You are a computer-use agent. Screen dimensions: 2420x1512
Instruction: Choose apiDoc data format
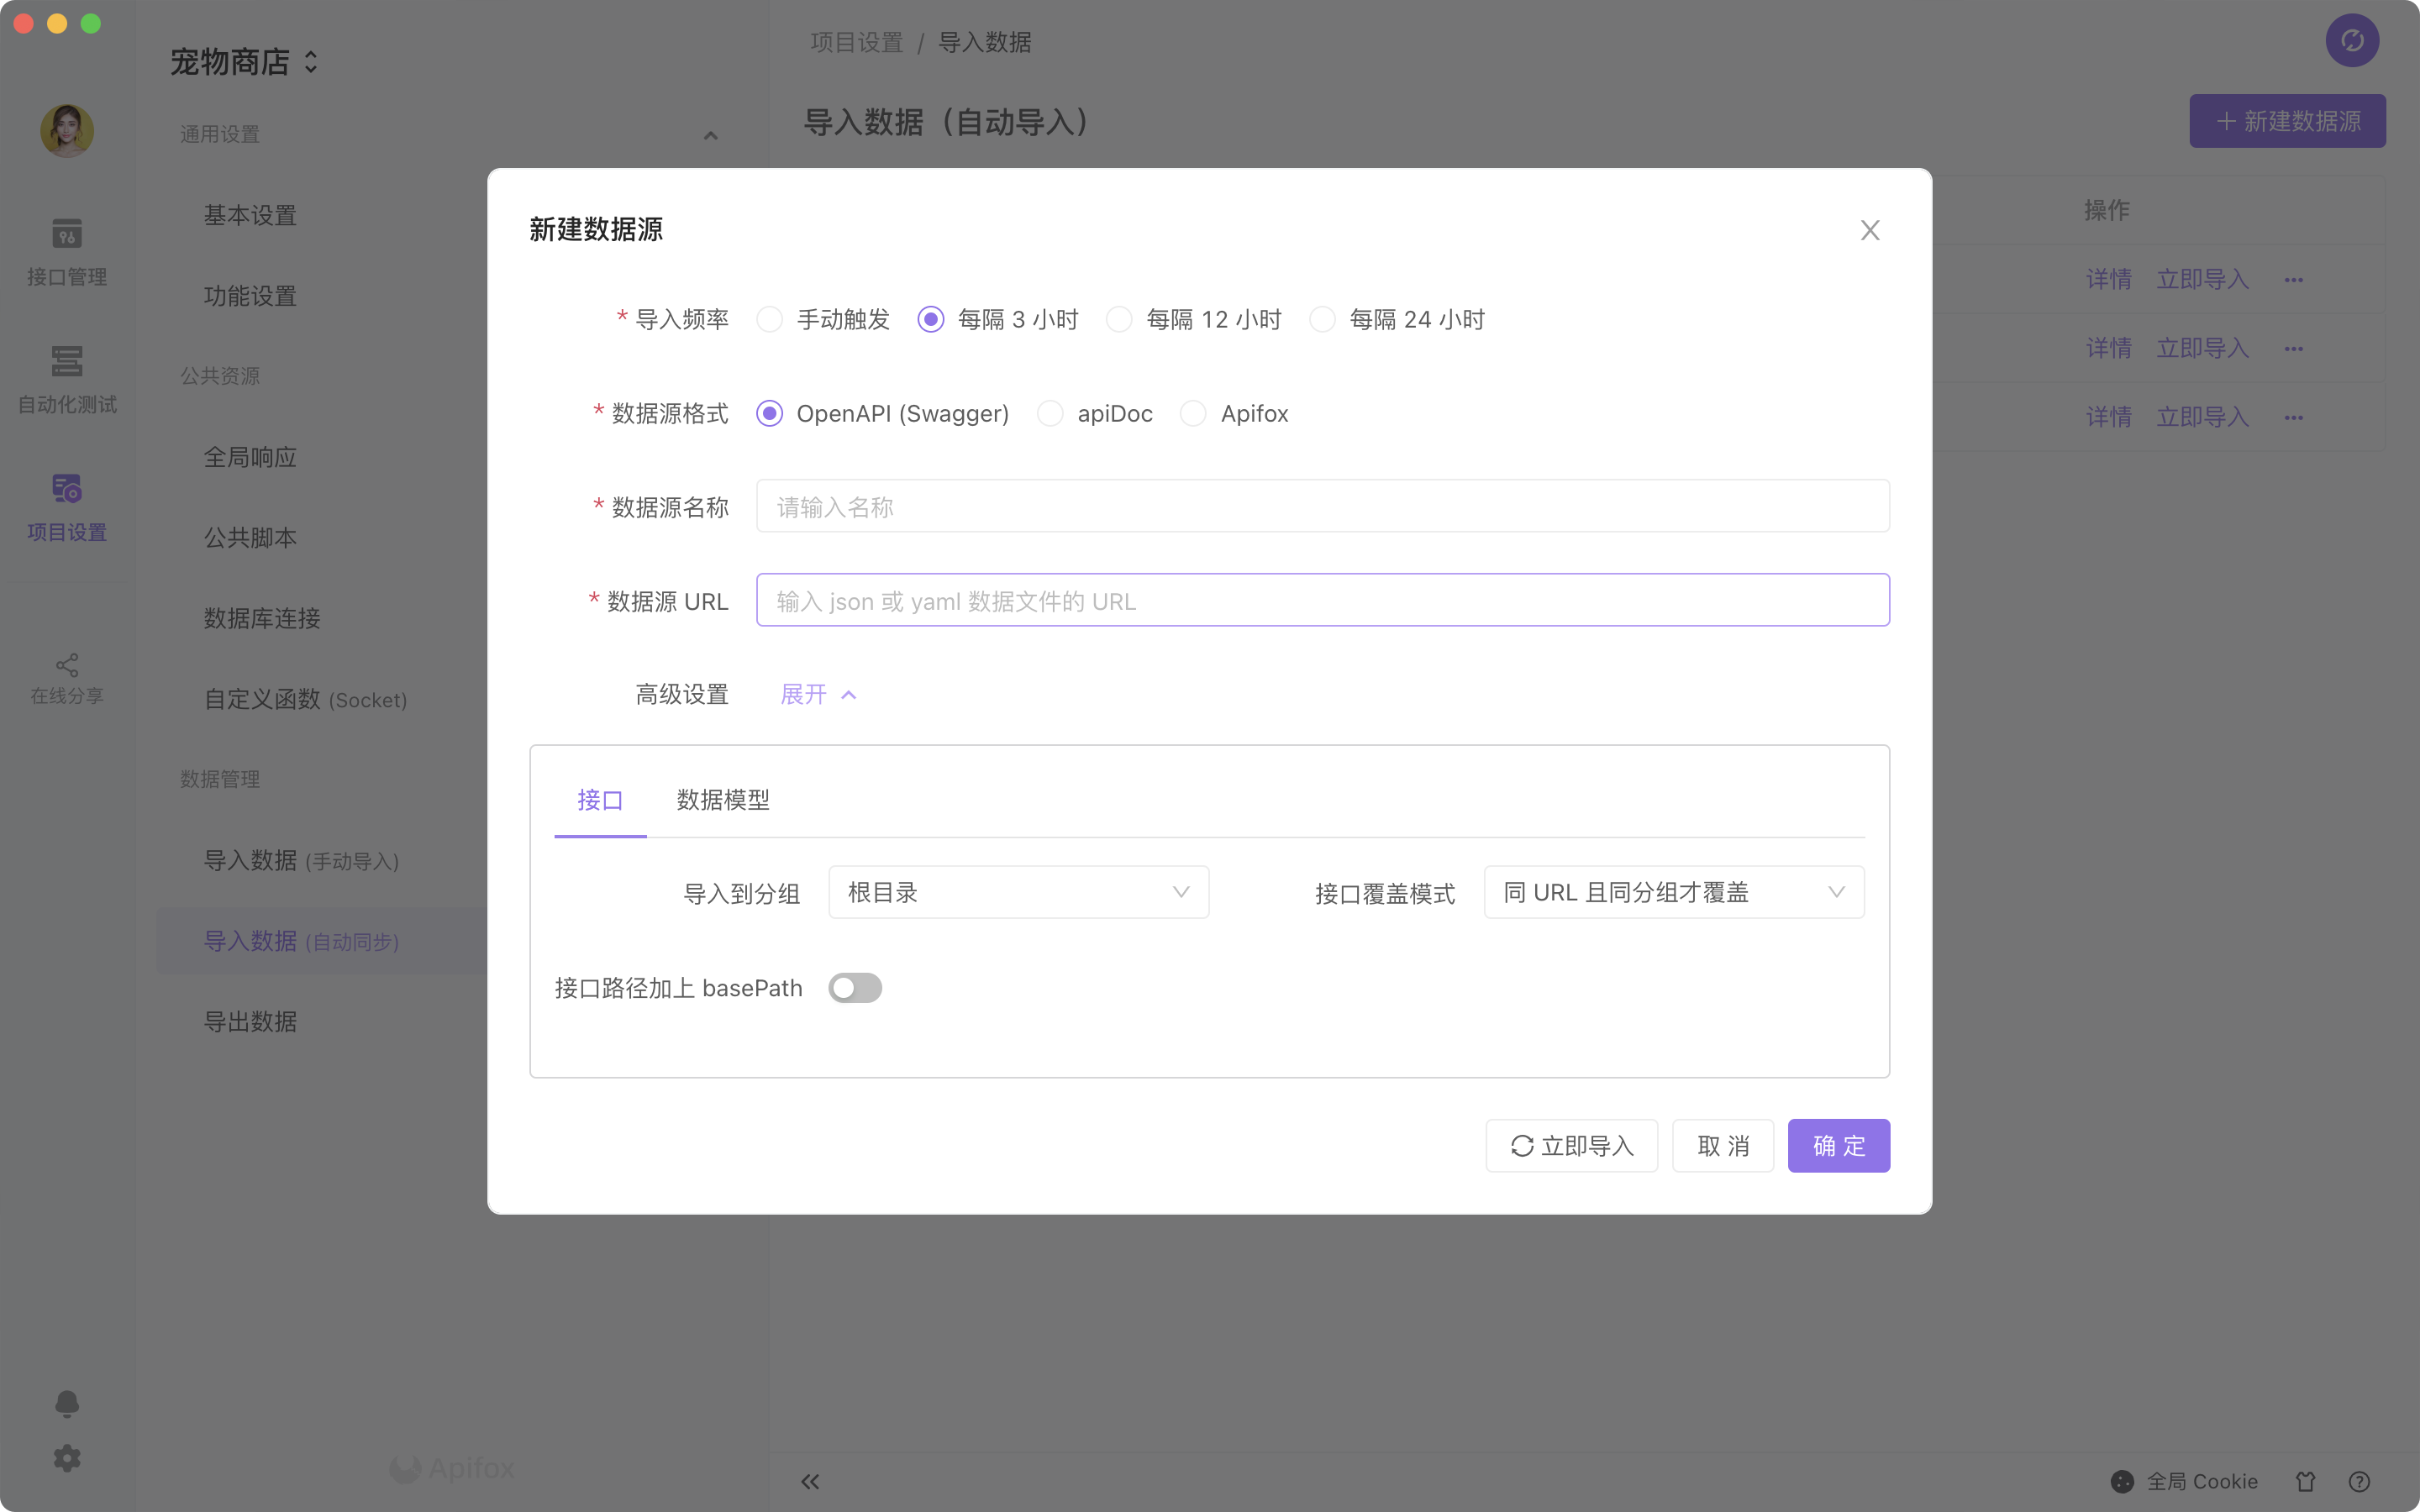pyautogui.click(x=1094, y=413)
